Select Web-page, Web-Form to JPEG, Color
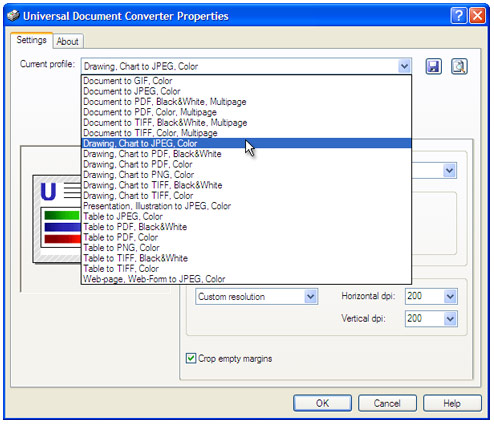Image resolution: width=494 pixels, height=424 pixels. point(246,279)
